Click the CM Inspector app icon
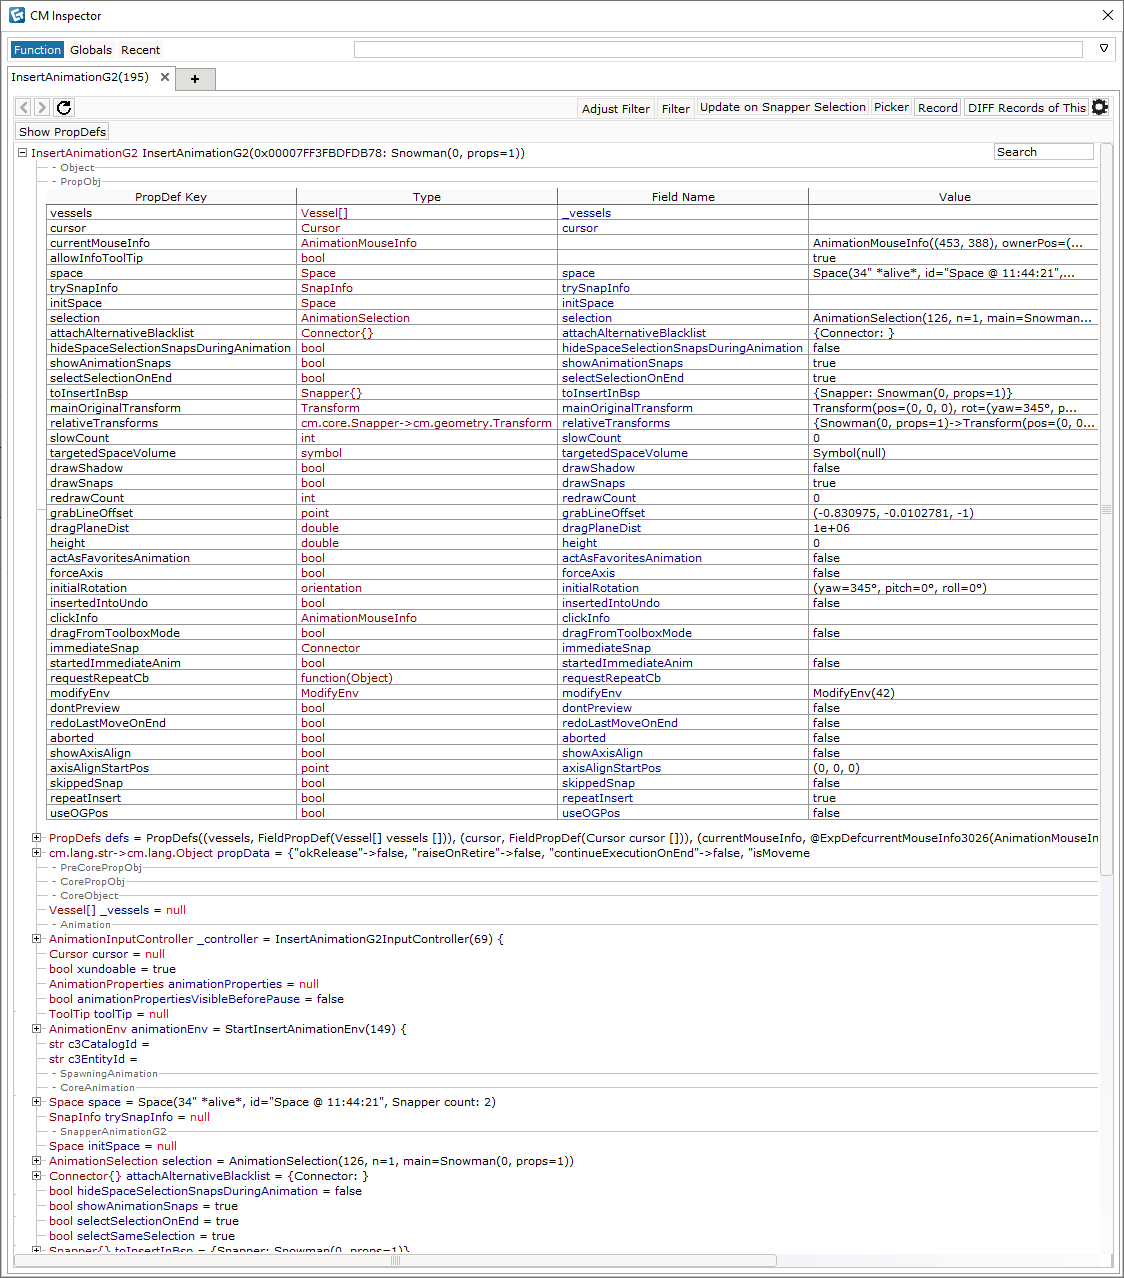 (16, 15)
